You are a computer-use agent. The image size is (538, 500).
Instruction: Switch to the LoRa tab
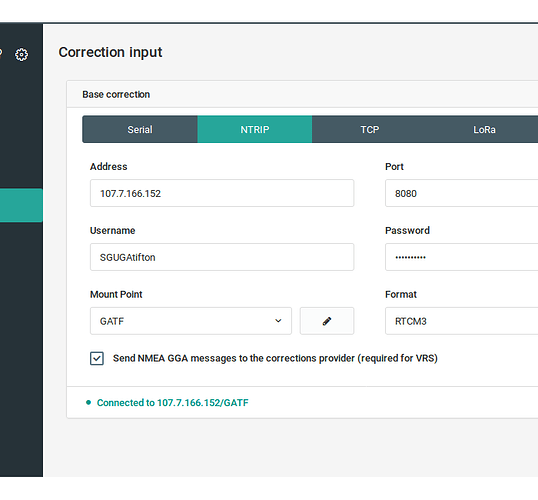(484, 129)
